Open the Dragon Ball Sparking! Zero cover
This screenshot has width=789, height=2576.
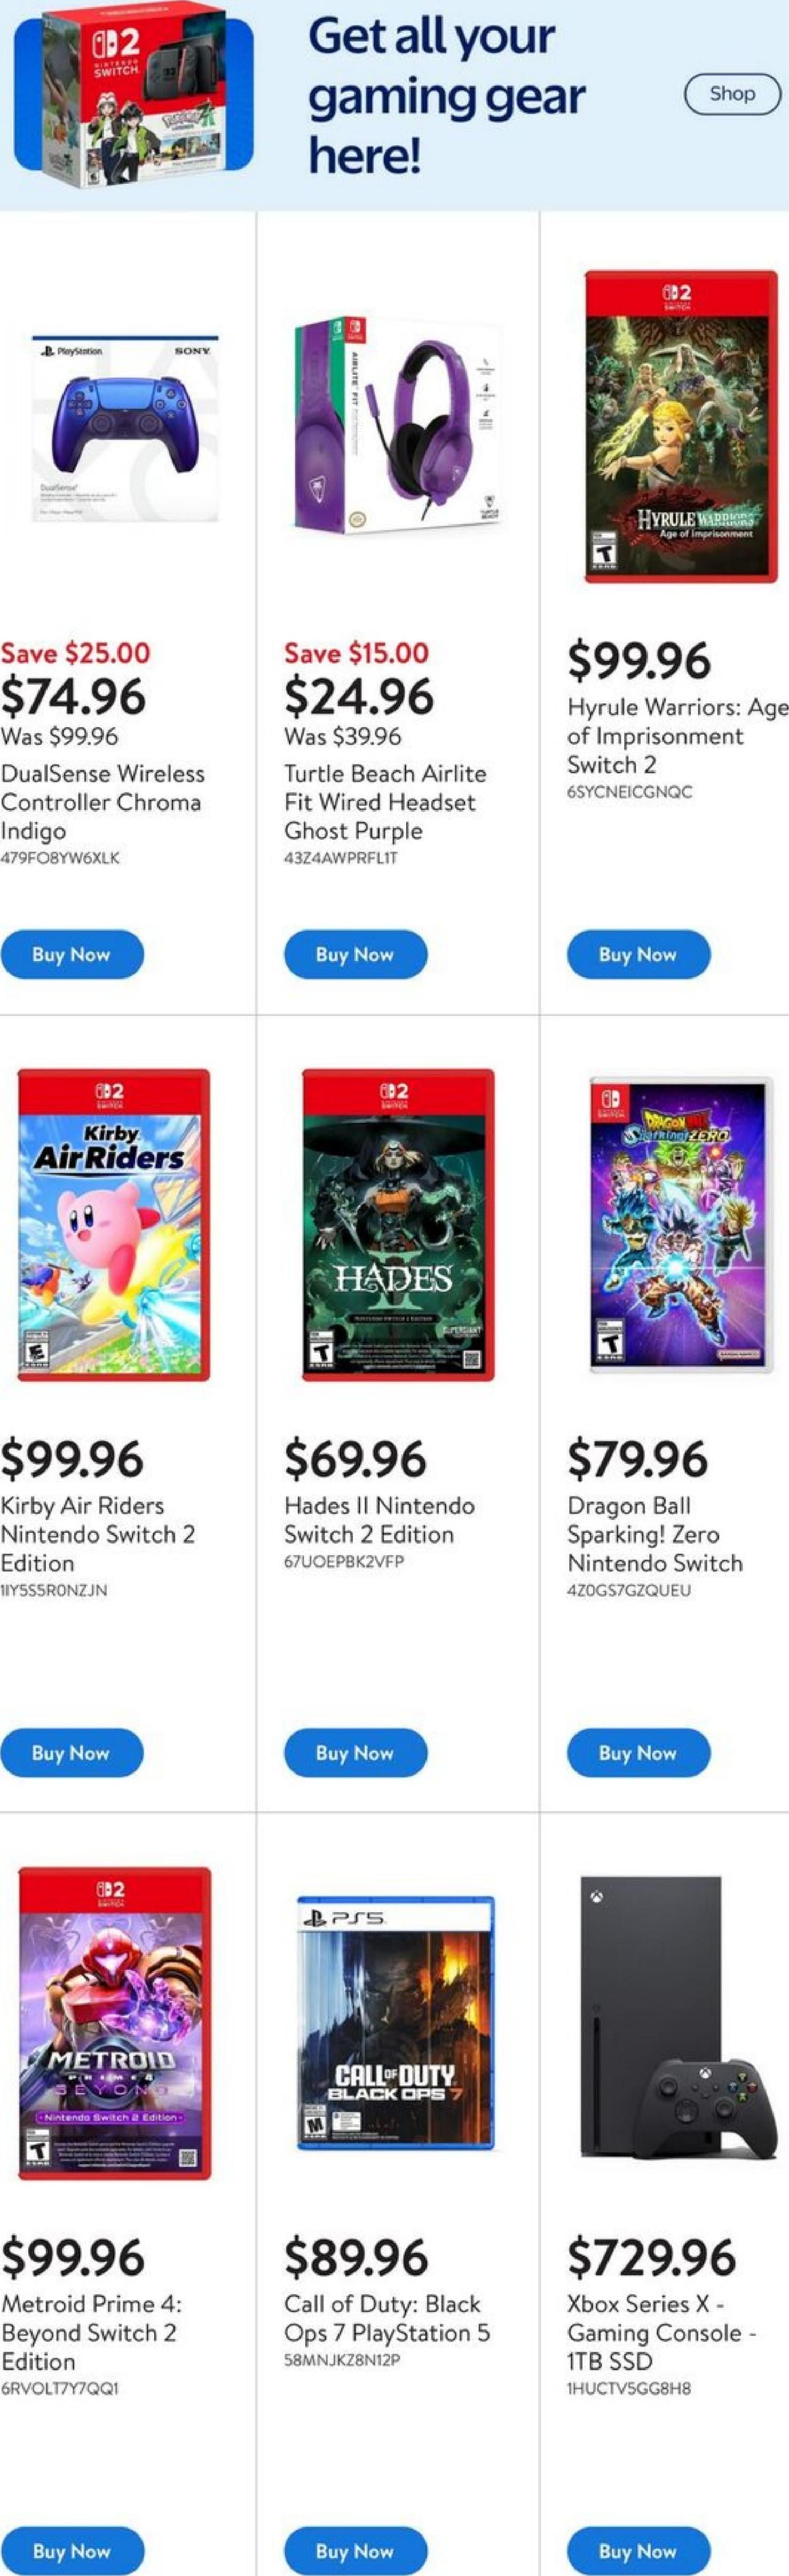tap(681, 1224)
